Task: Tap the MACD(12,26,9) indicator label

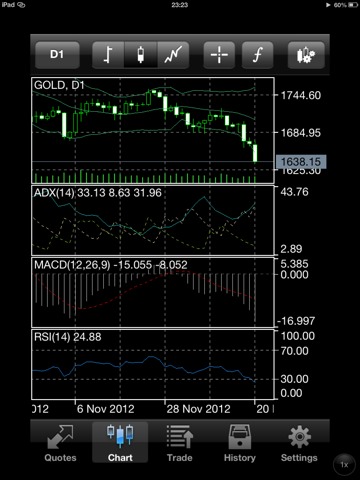Action: pos(72,265)
